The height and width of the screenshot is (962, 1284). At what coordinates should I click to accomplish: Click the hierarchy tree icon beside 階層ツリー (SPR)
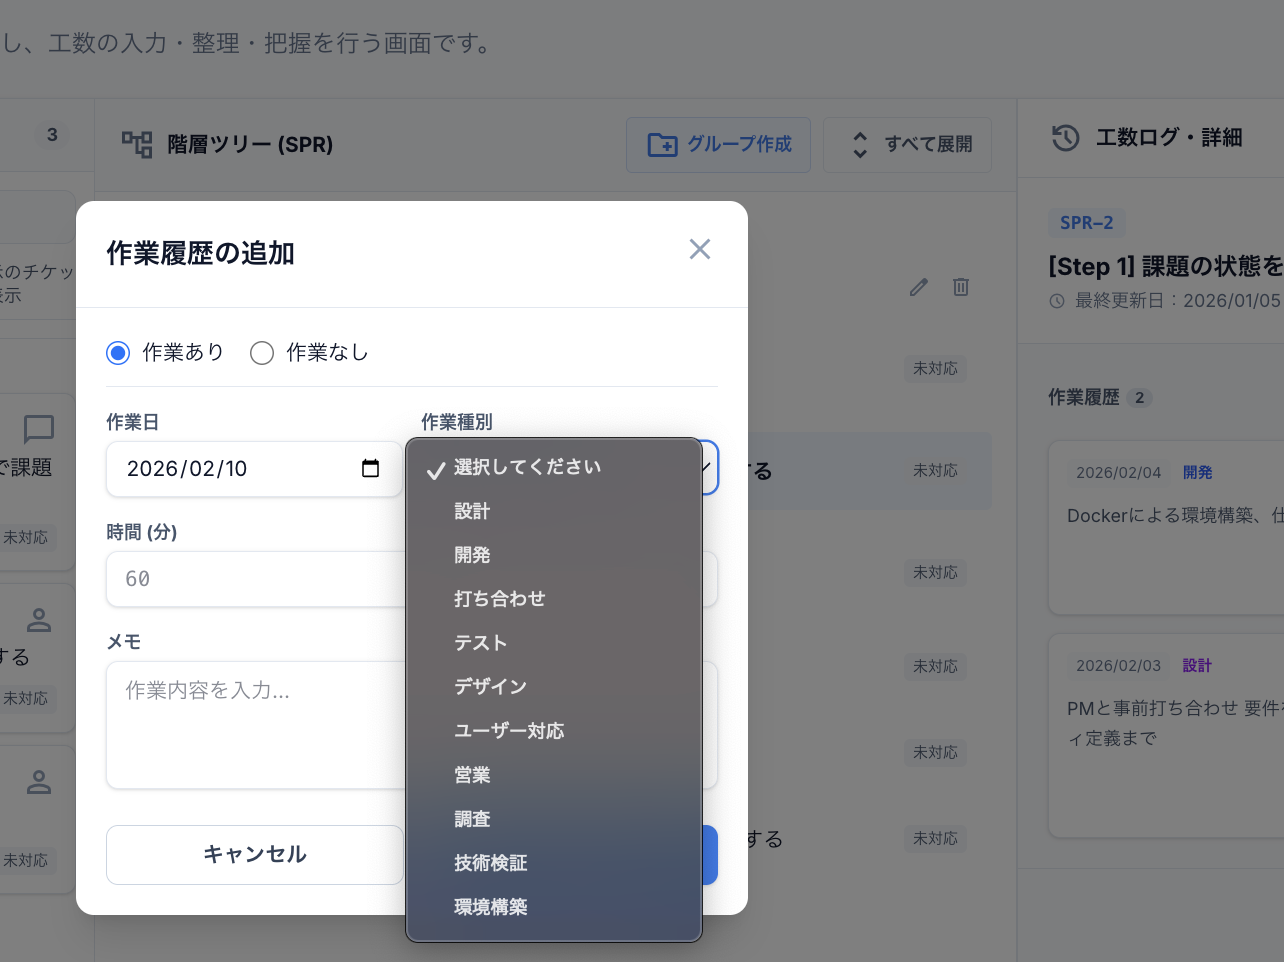click(x=135, y=143)
